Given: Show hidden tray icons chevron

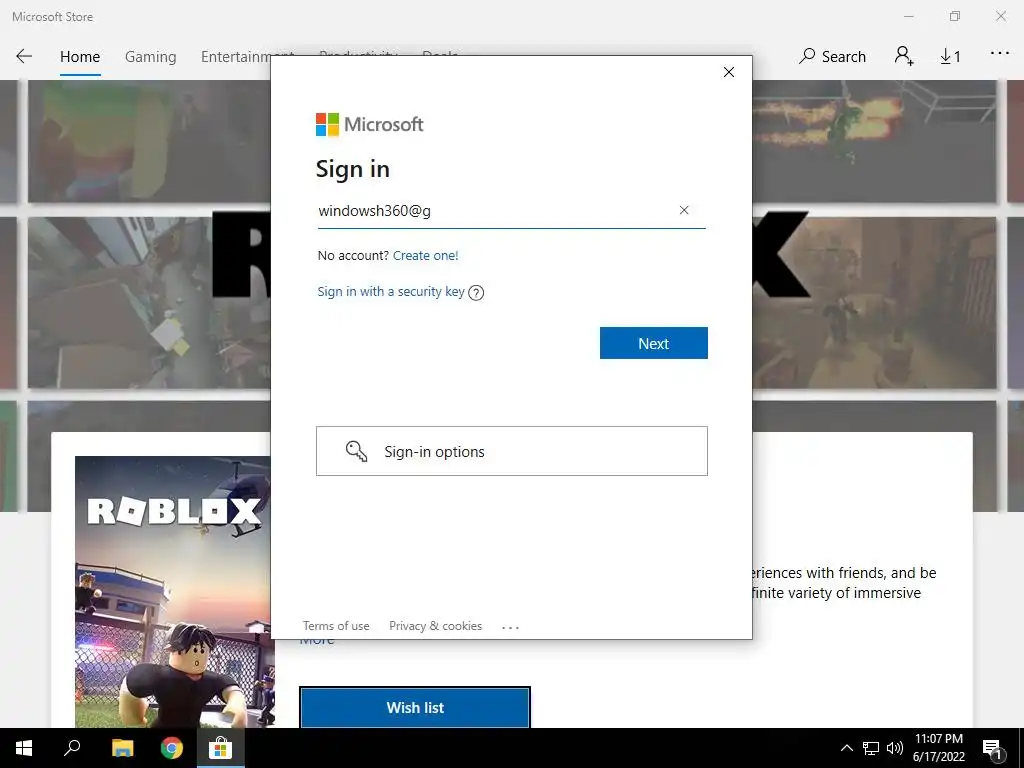Looking at the screenshot, I should (x=846, y=748).
